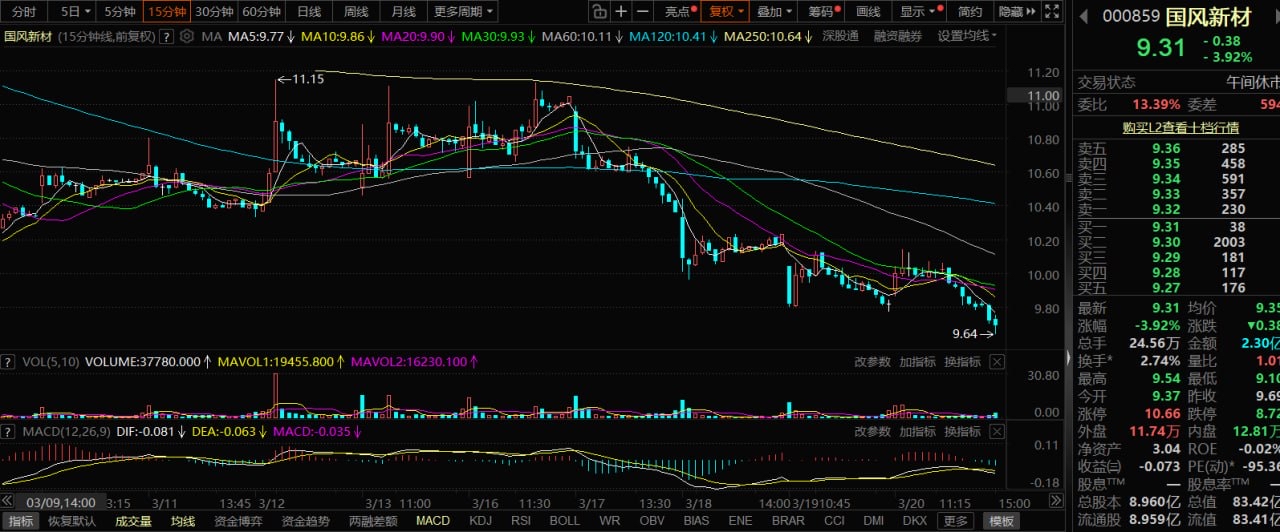
Task: Select the 30分钟 period tab
Action: pyautogui.click(x=215, y=12)
